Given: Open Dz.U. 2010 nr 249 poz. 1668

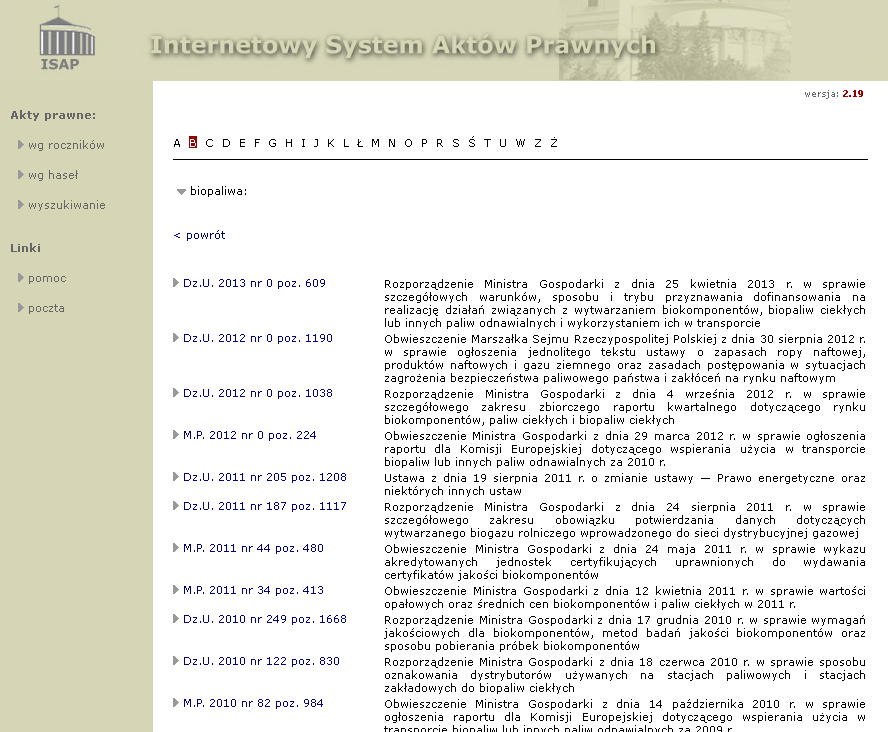Looking at the screenshot, I should pos(264,619).
